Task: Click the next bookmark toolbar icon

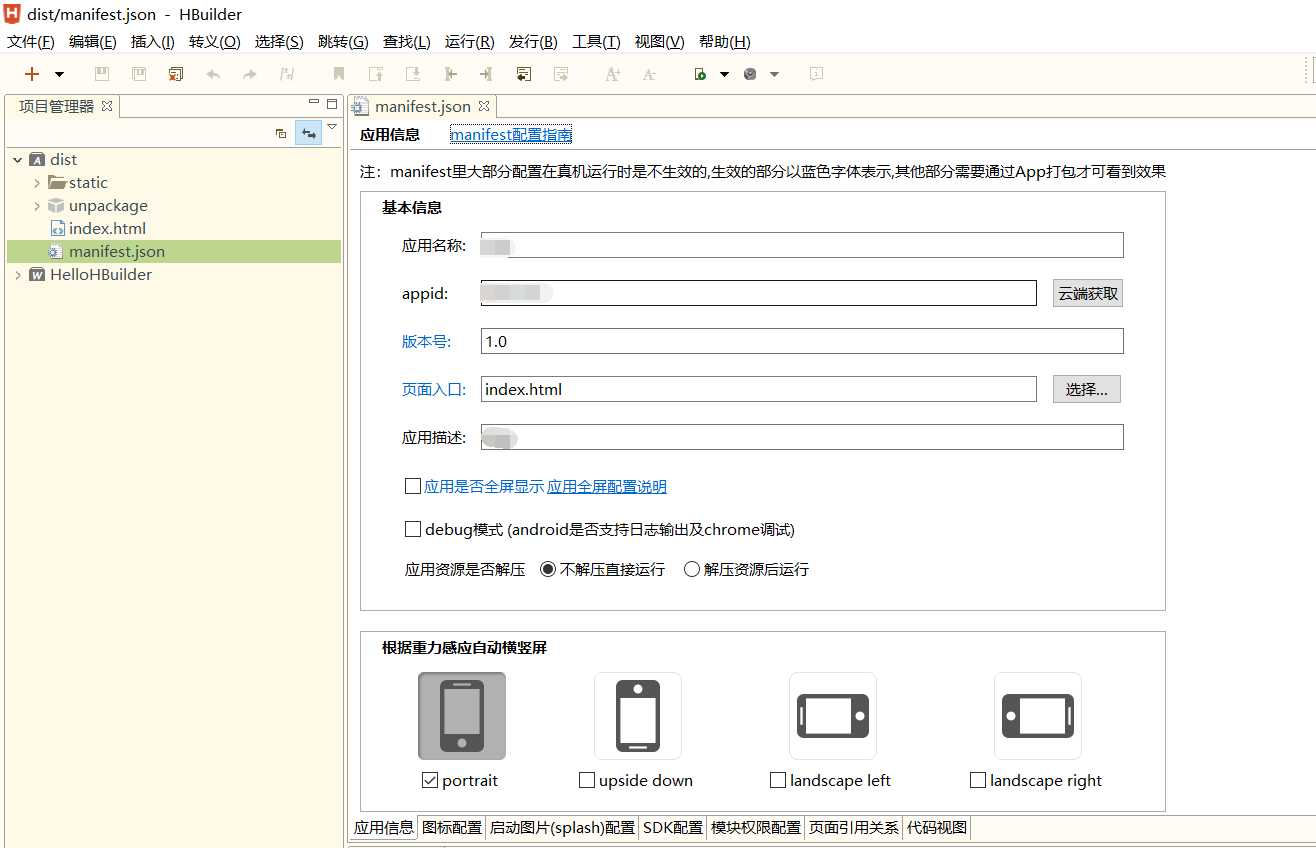Action: click(x=412, y=74)
